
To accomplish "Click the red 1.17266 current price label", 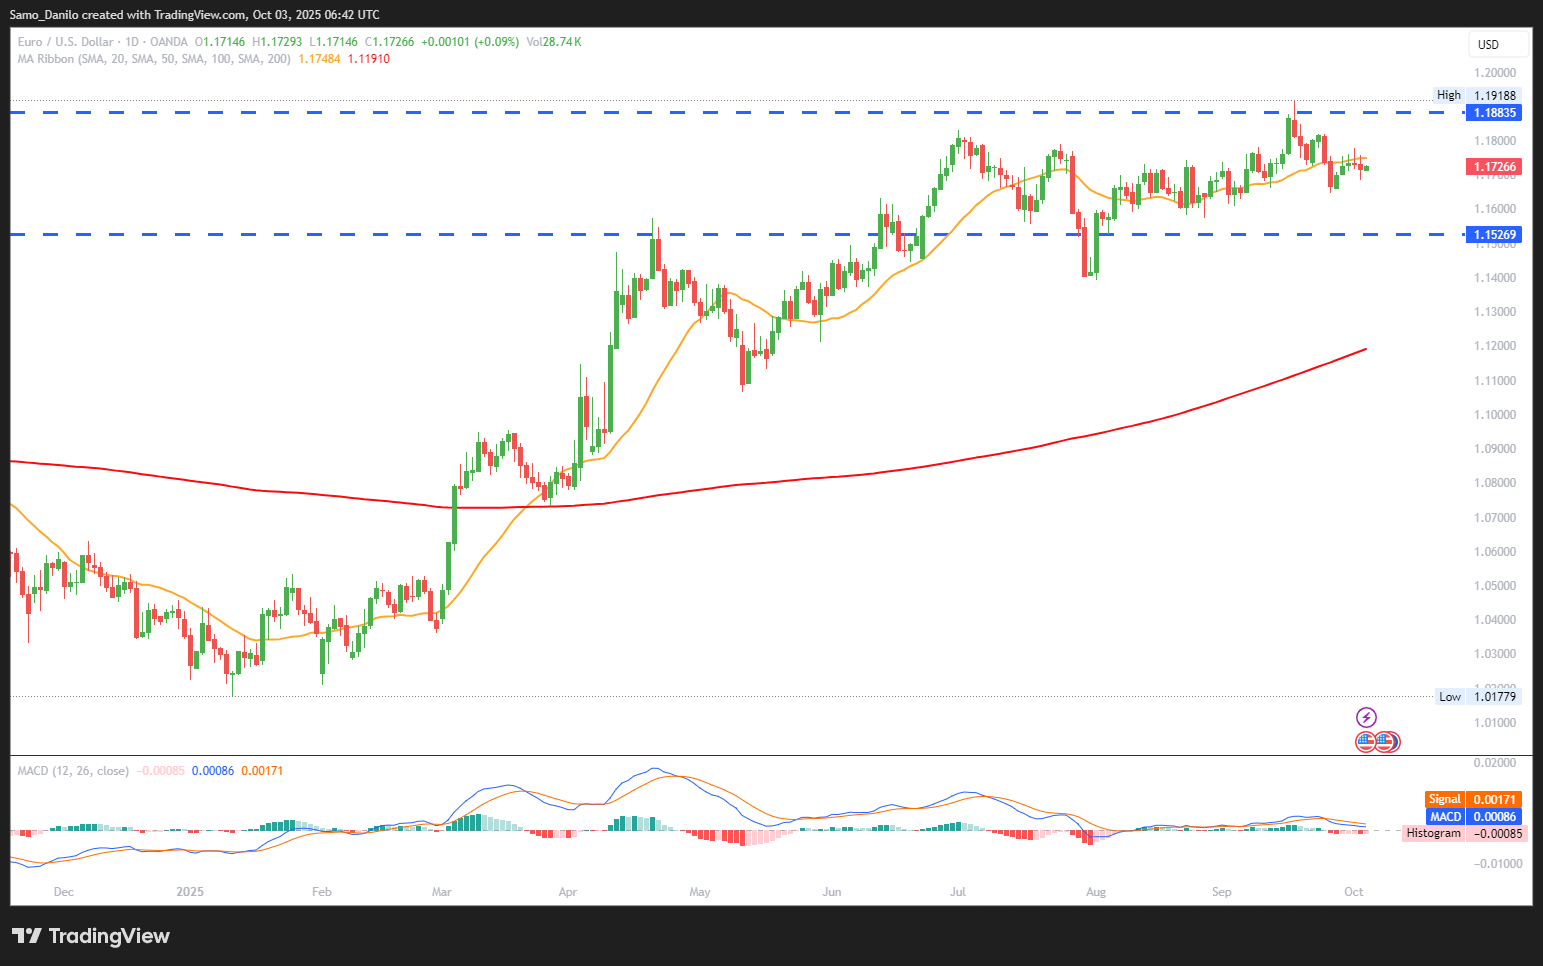I will 1494,167.
